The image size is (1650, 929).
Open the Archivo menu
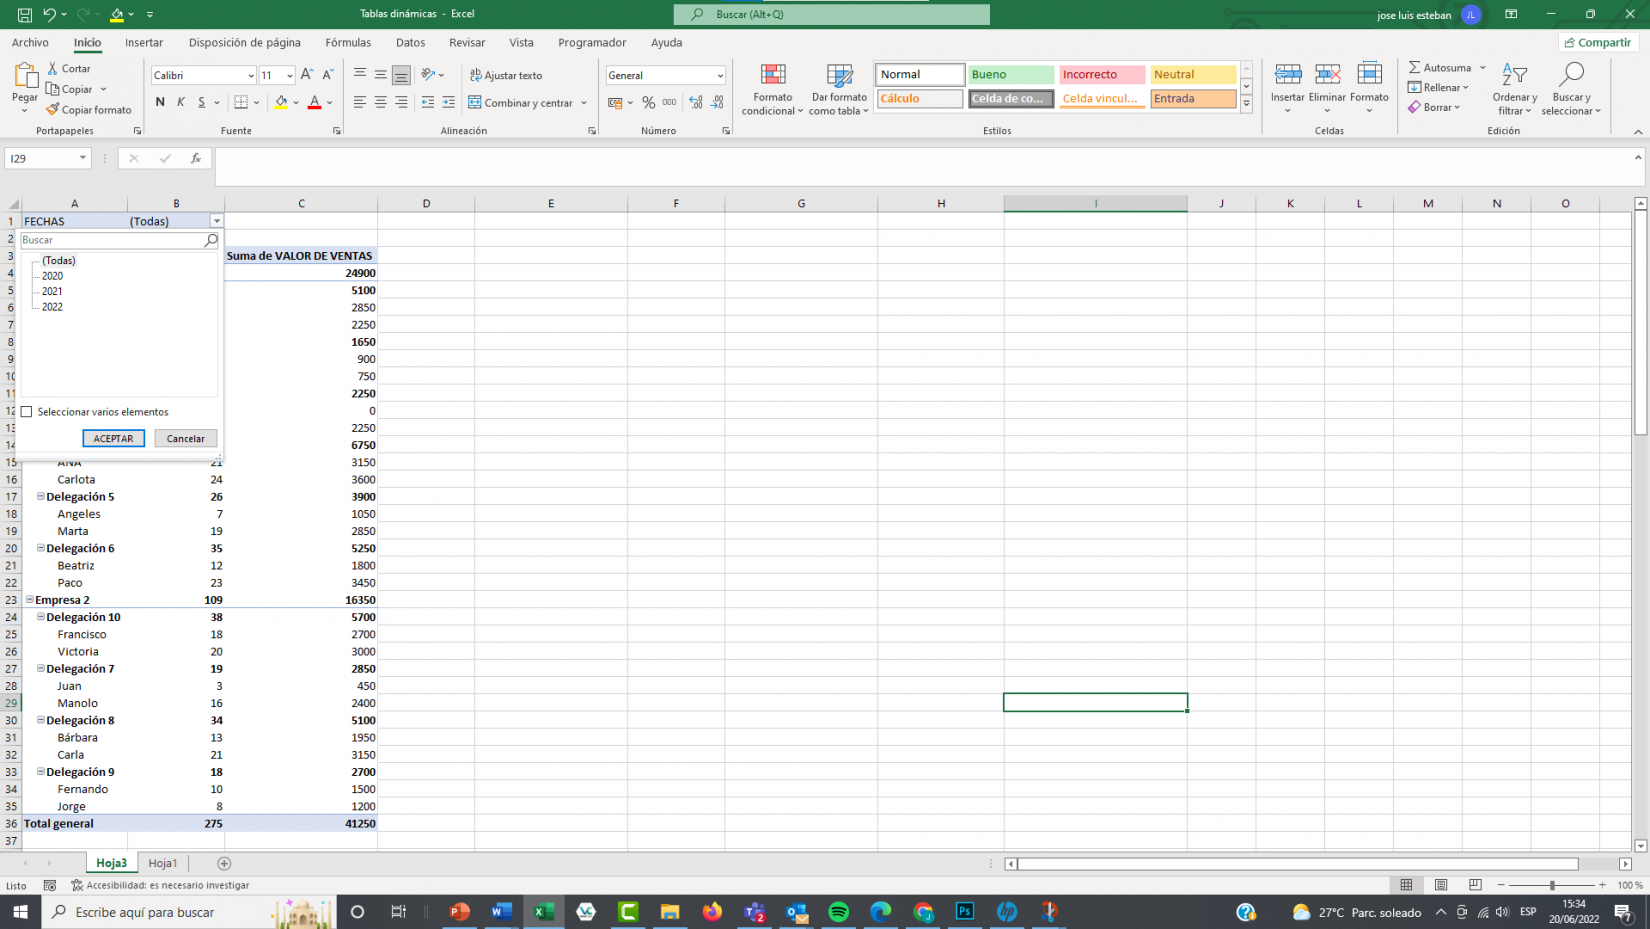[x=30, y=42]
